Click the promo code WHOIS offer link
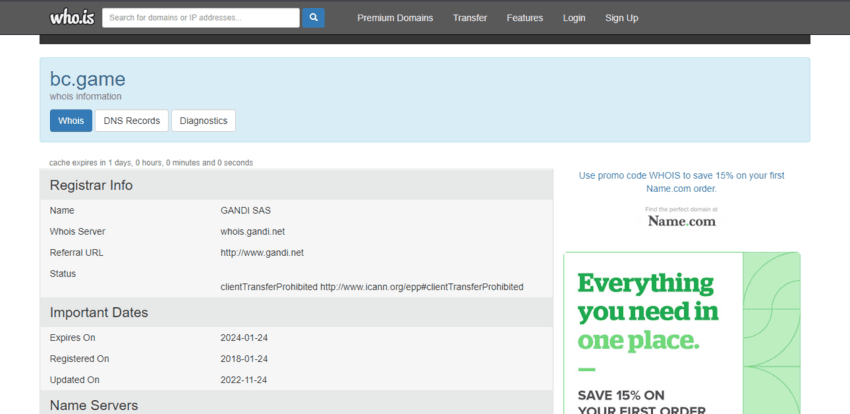 681,181
